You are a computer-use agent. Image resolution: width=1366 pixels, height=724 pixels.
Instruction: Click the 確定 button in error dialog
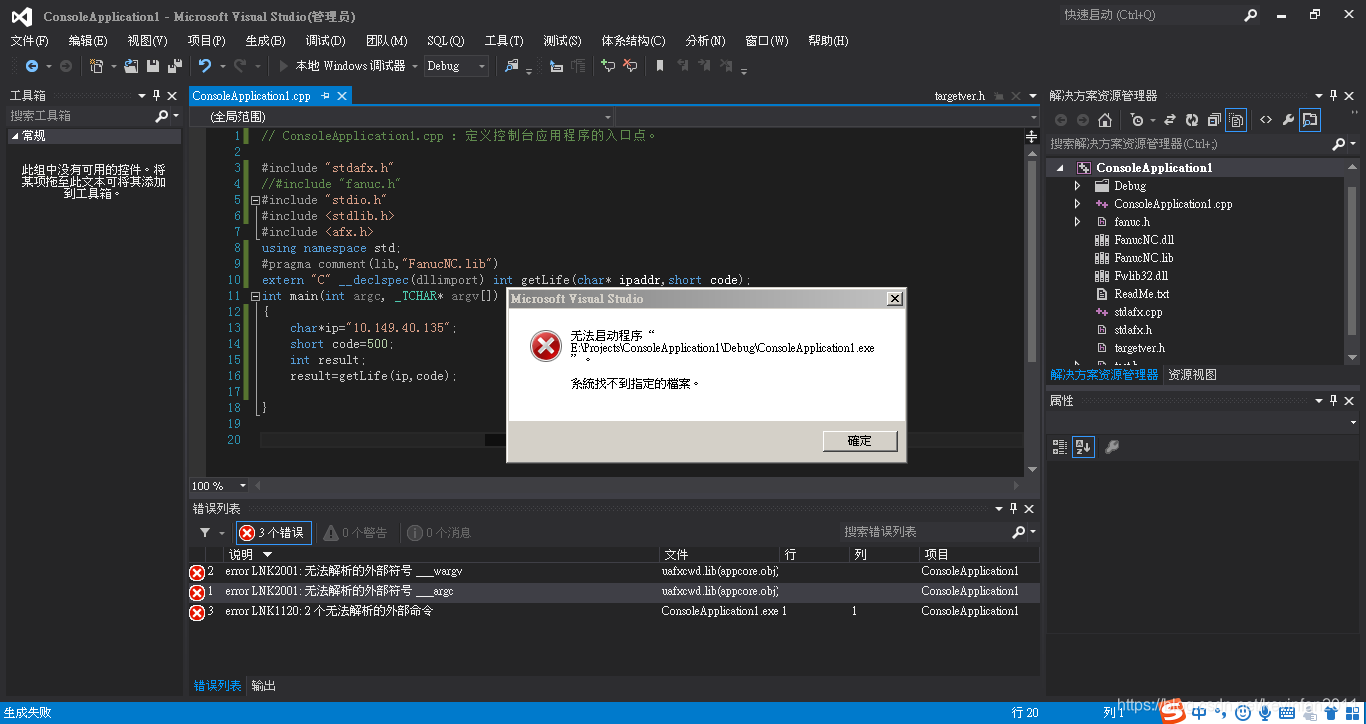(x=860, y=441)
